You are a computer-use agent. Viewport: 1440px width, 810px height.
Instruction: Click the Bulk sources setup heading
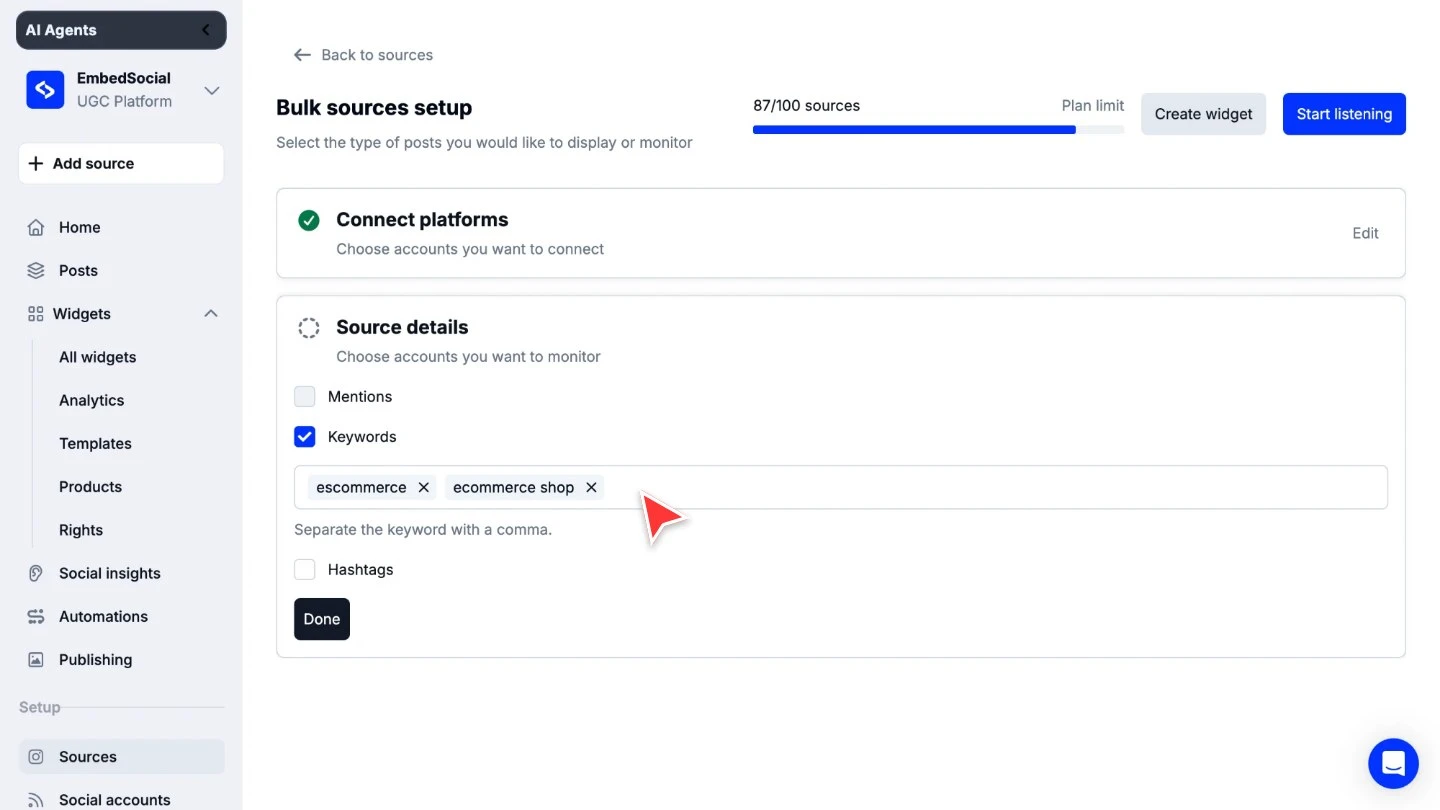374,108
